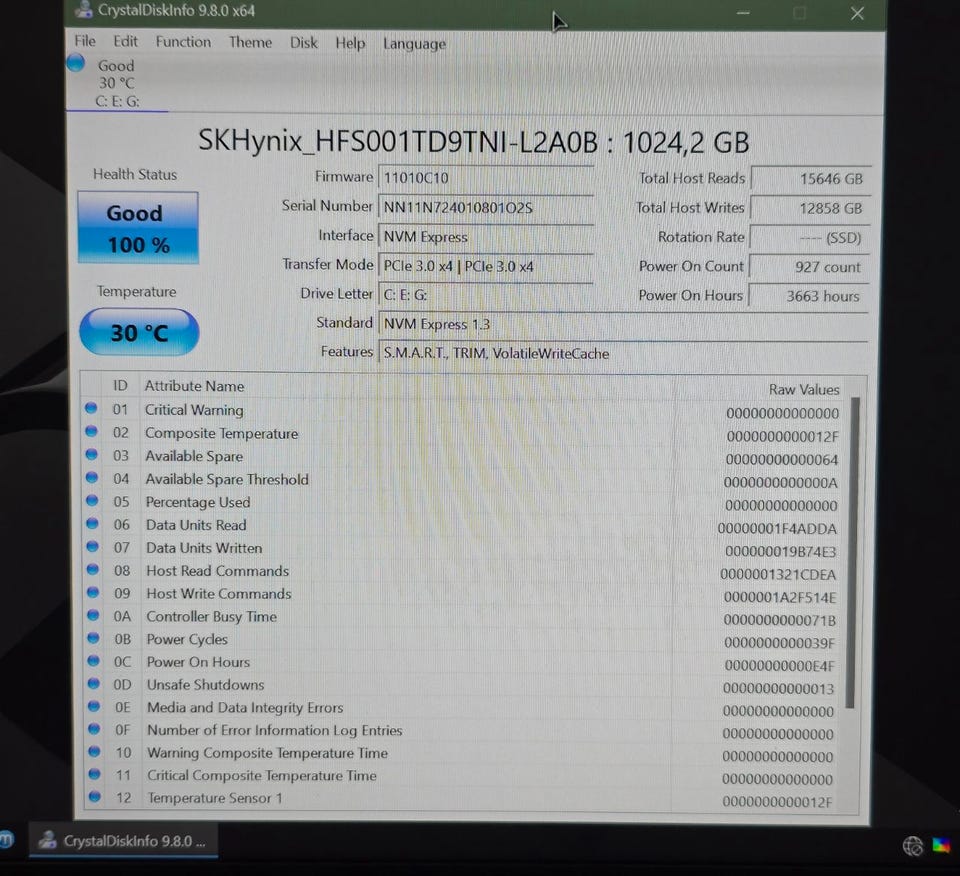Click the colorful tray icon at far right
The width and height of the screenshot is (960, 876).
942,845
